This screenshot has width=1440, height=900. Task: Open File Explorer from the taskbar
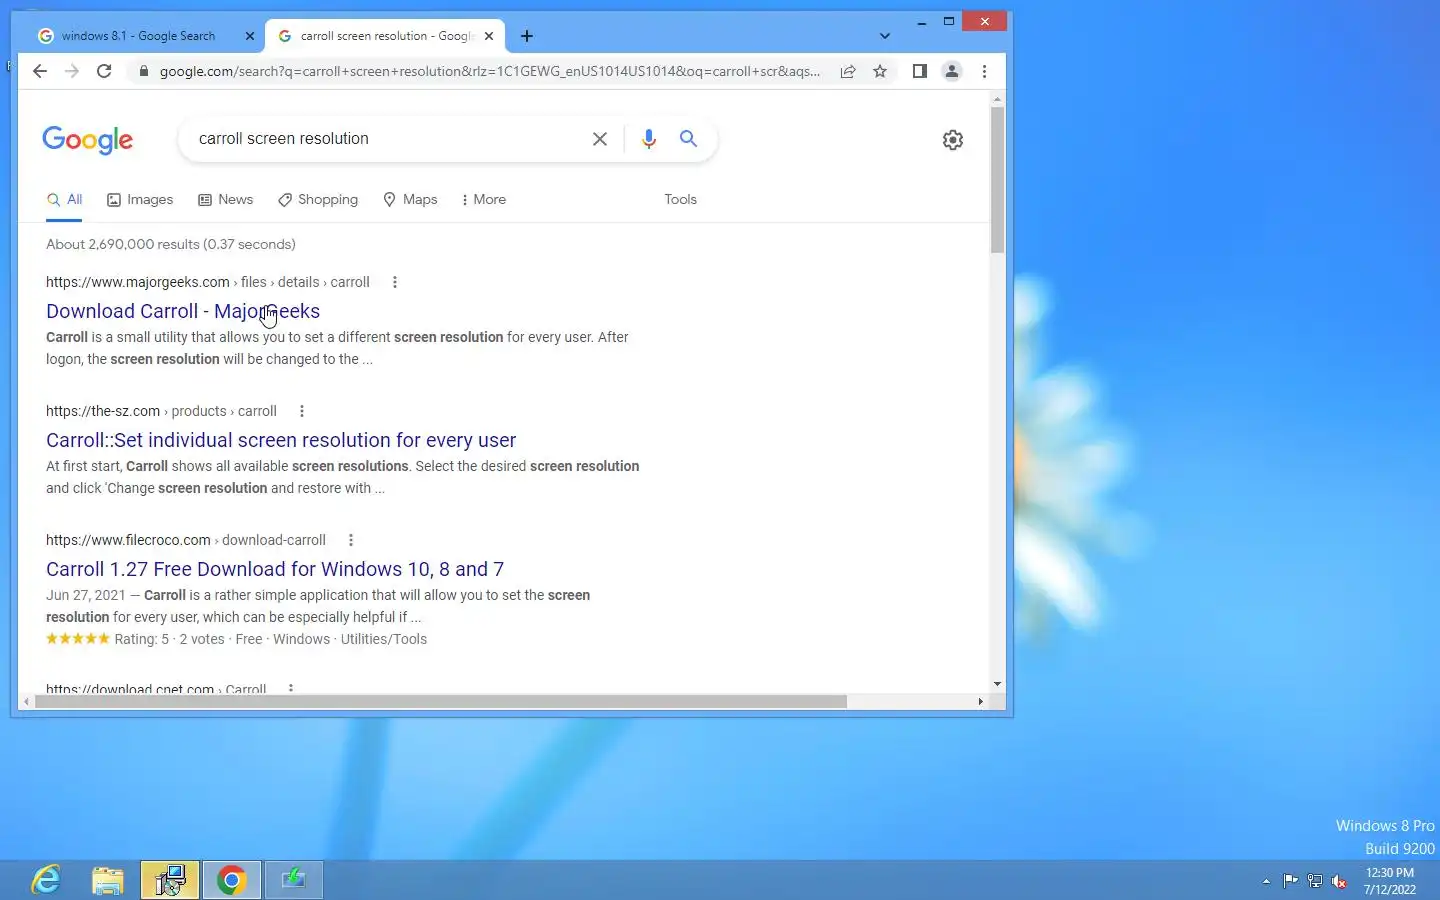coord(108,880)
